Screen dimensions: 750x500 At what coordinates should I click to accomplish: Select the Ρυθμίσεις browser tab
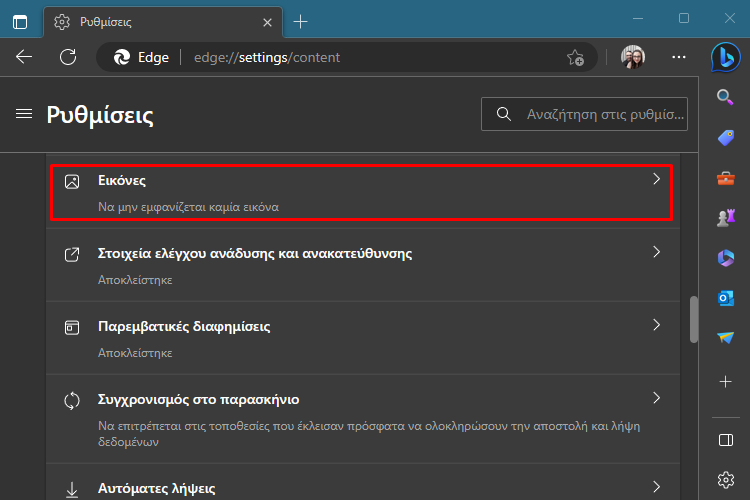click(x=163, y=22)
